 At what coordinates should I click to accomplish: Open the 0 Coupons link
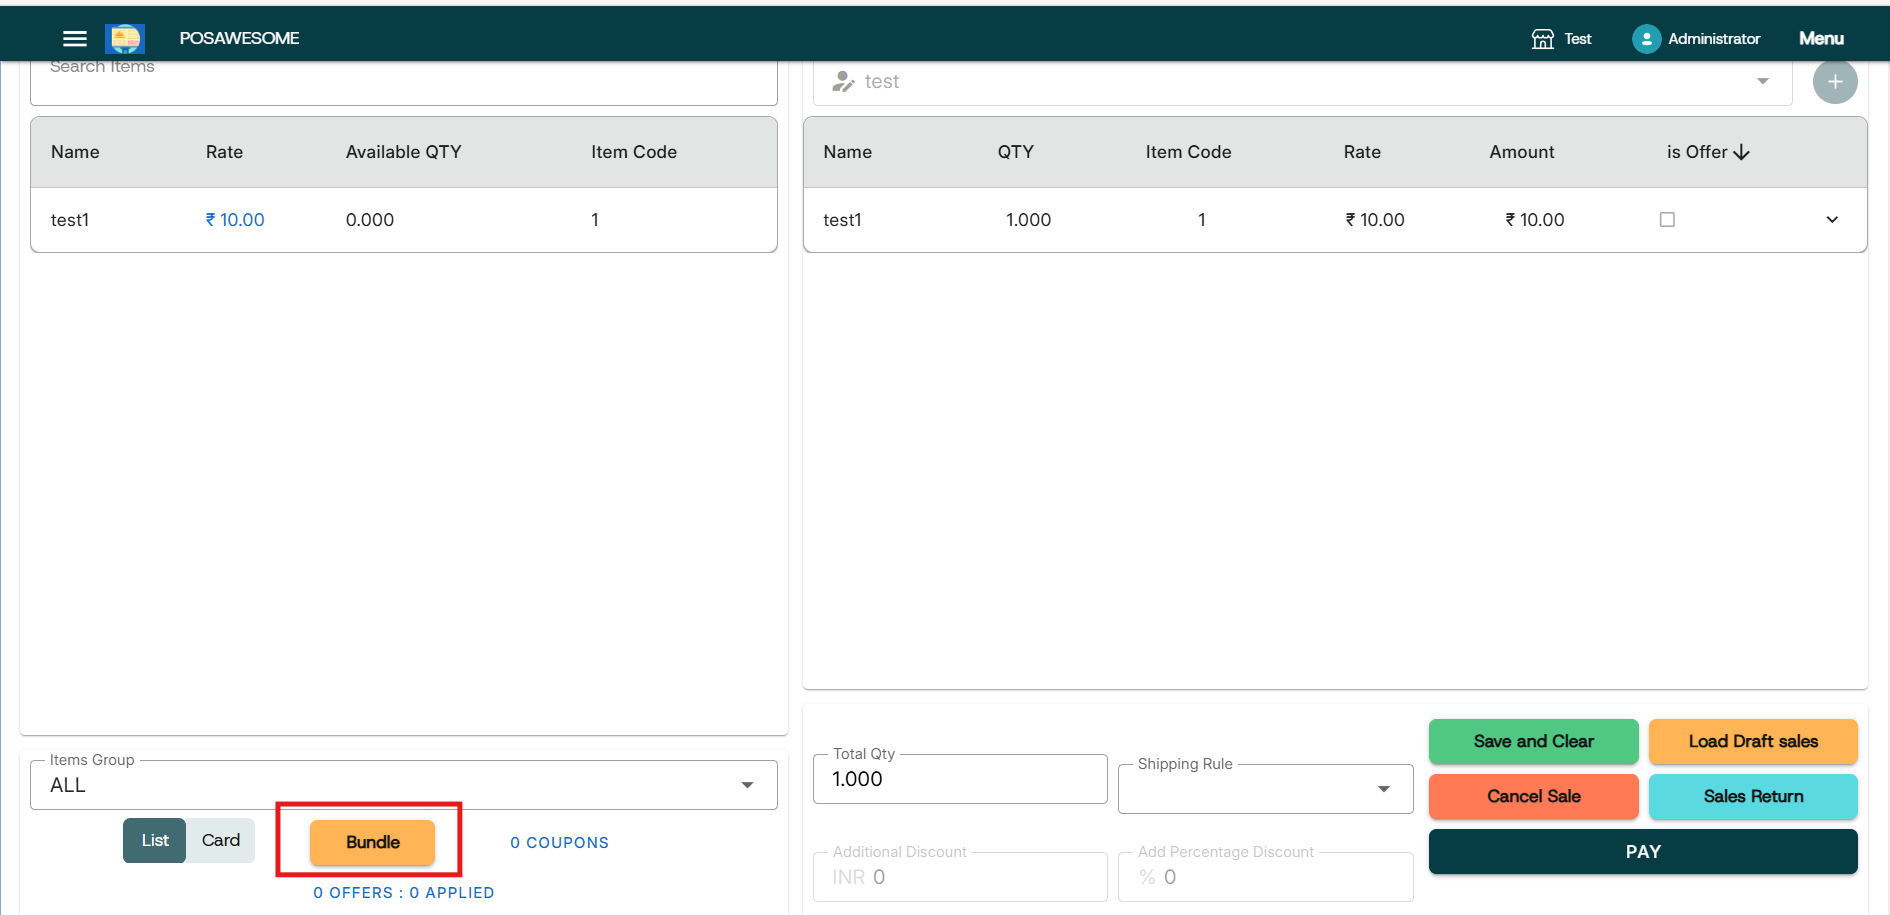point(559,843)
